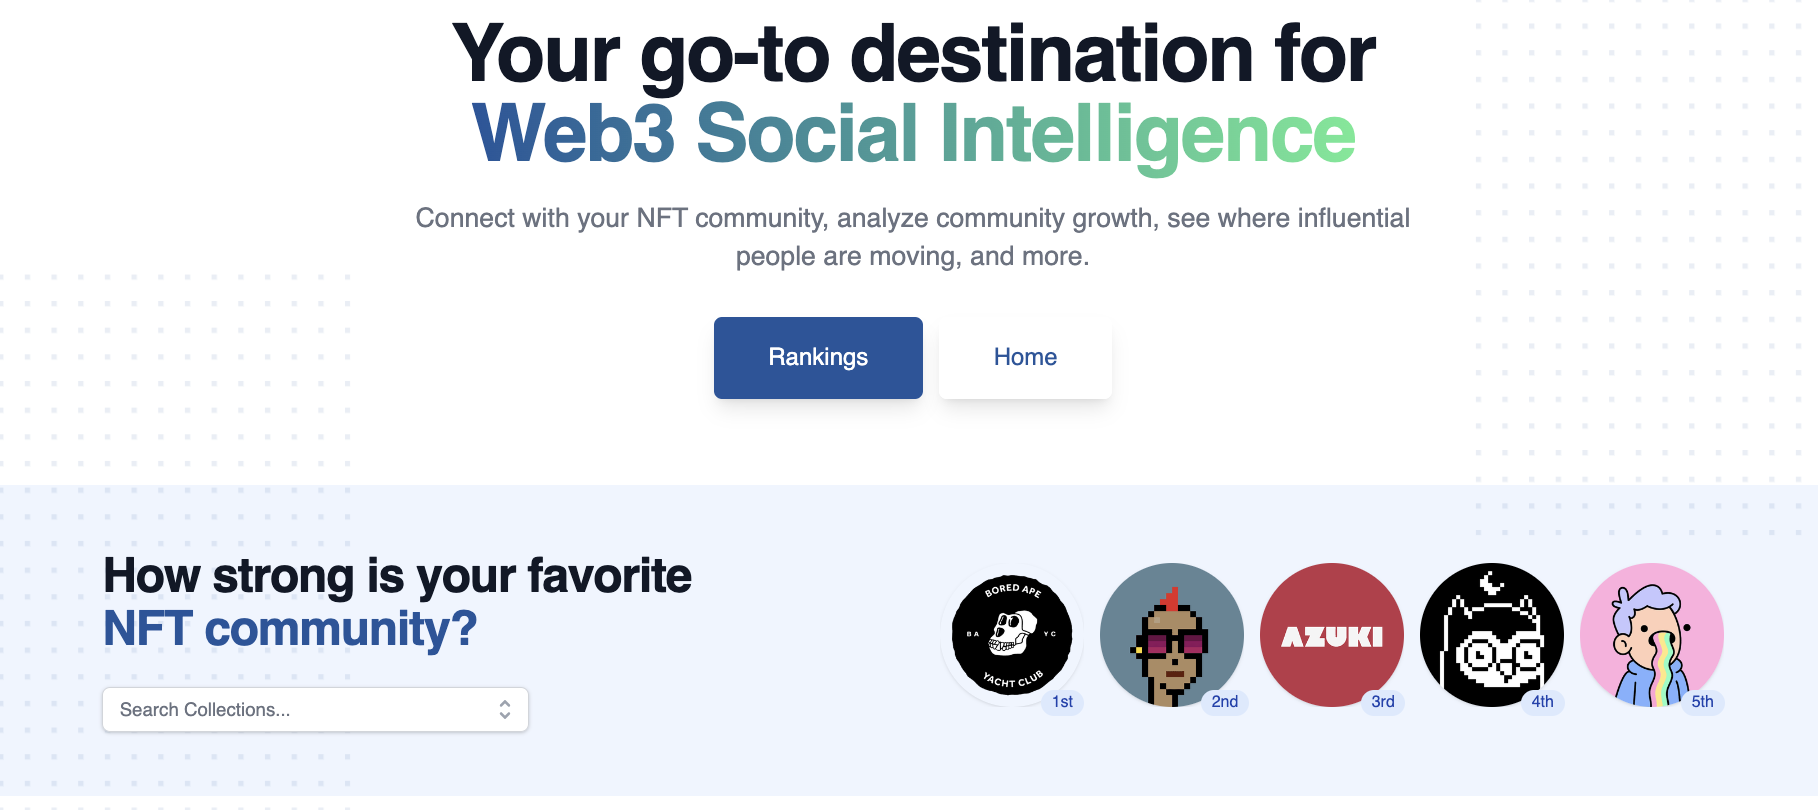Open the red Azuki collection logo
Viewport: 1818px width, 810px height.
(x=1331, y=635)
